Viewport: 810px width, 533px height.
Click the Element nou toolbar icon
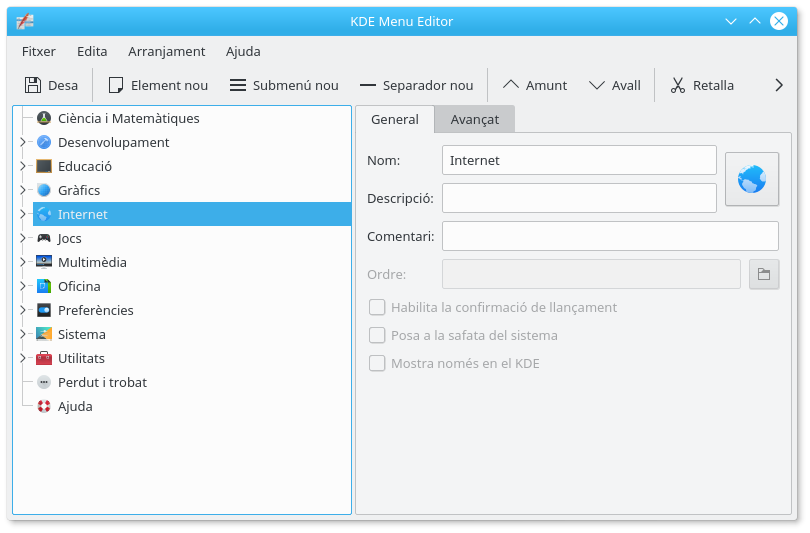point(116,85)
